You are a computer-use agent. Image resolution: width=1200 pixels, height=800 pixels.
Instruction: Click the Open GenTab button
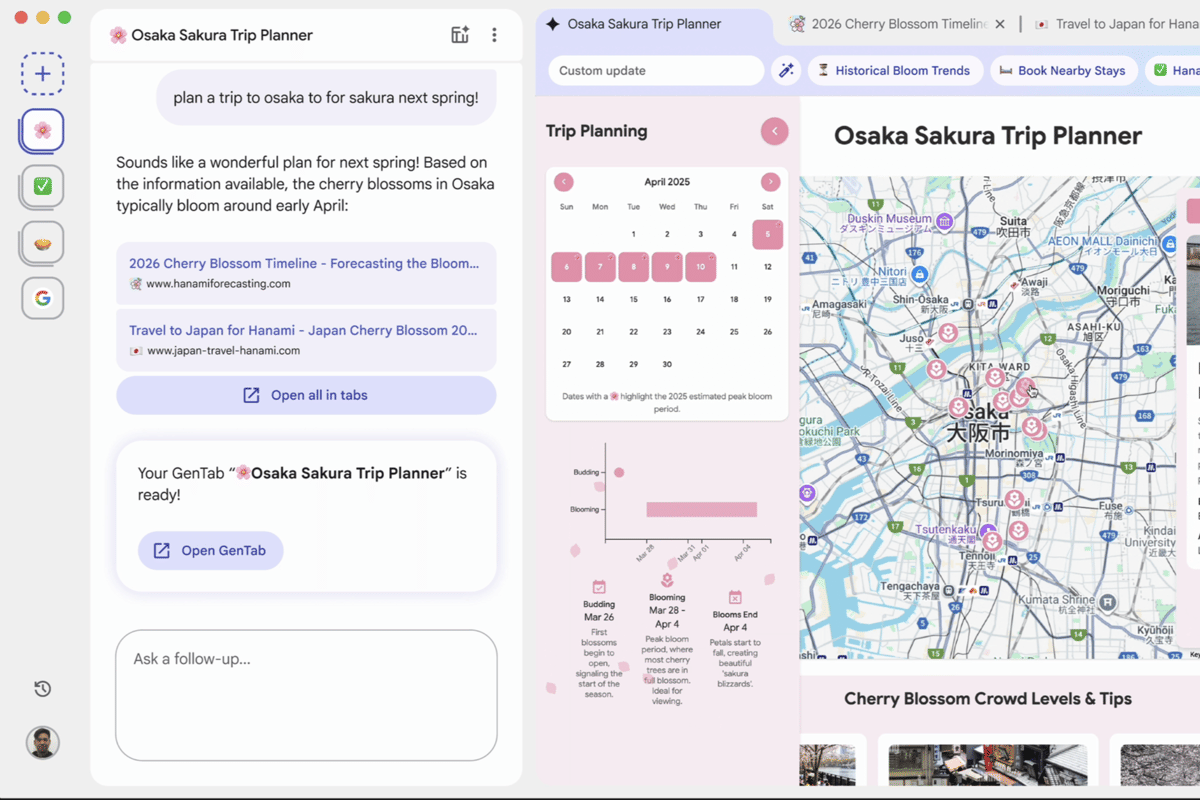tap(210, 550)
